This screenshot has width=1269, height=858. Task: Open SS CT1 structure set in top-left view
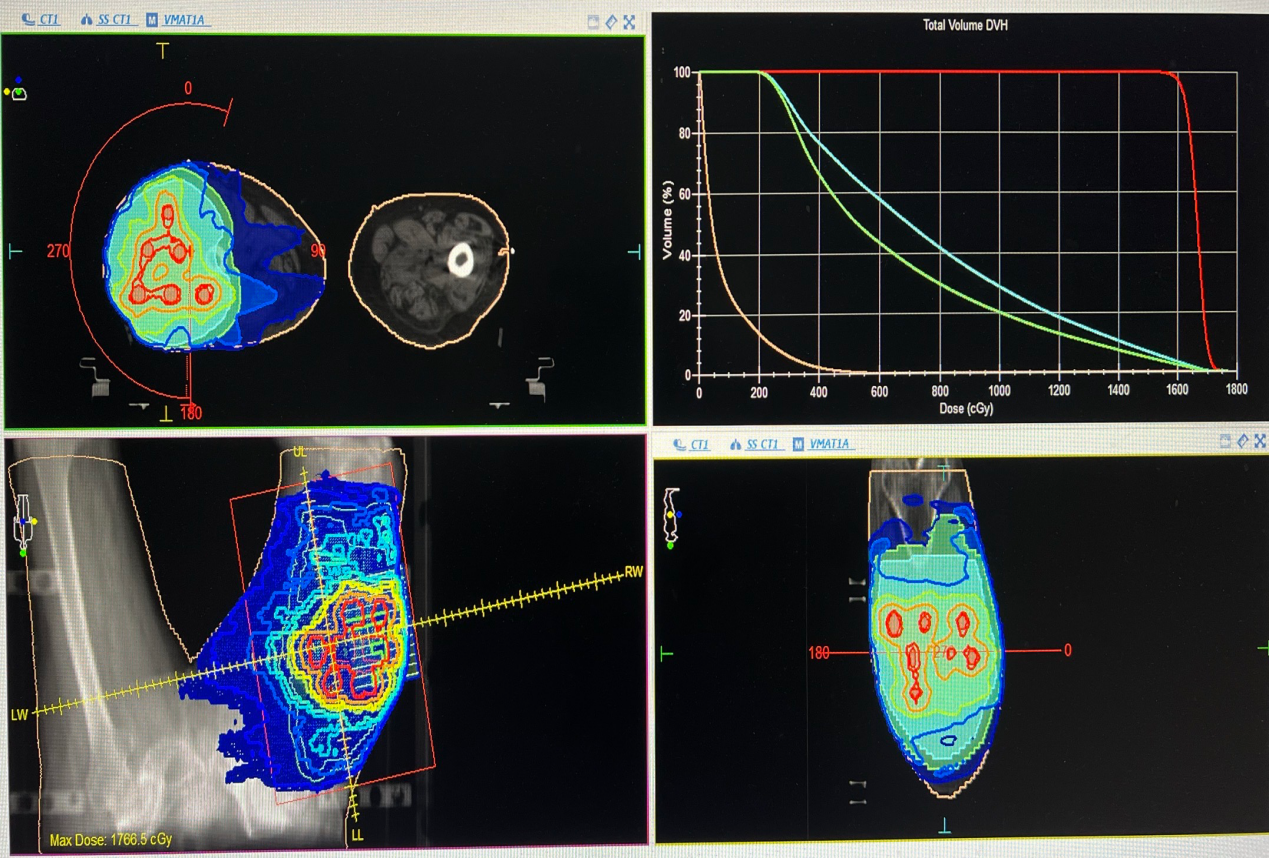pyautogui.click(x=116, y=20)
